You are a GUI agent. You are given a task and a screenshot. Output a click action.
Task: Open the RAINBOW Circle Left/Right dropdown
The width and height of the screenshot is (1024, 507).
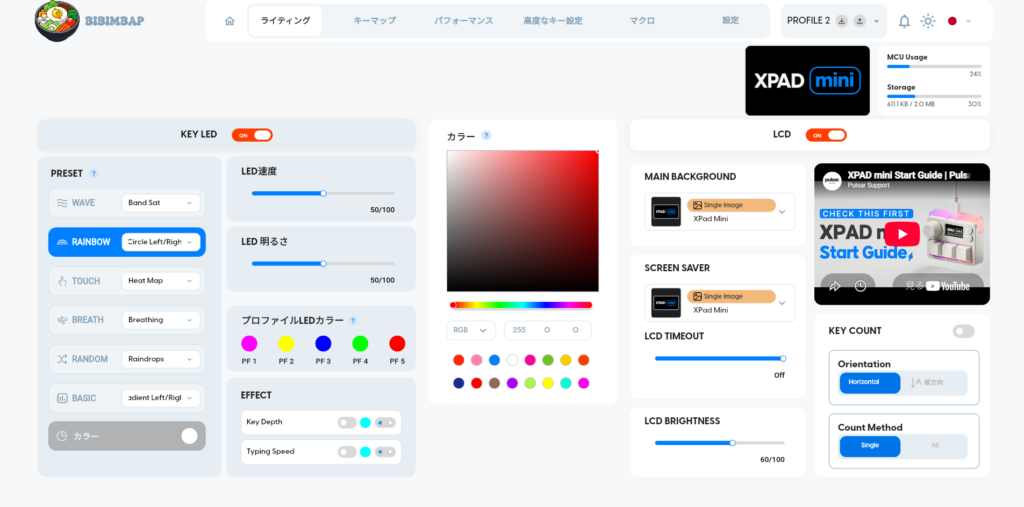click(x=161, y=242)
